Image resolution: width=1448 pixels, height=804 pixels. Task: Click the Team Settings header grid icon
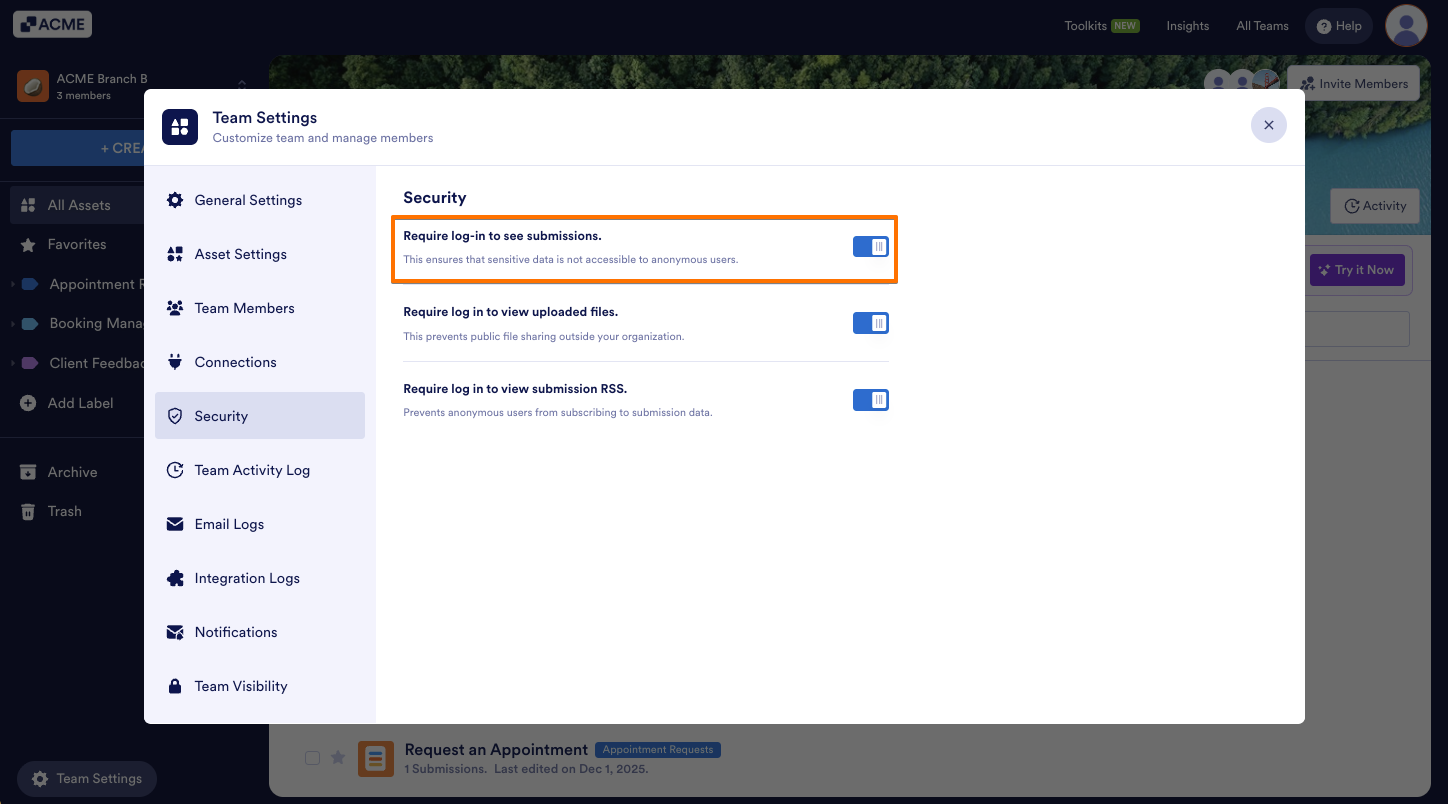click(180, 127)
